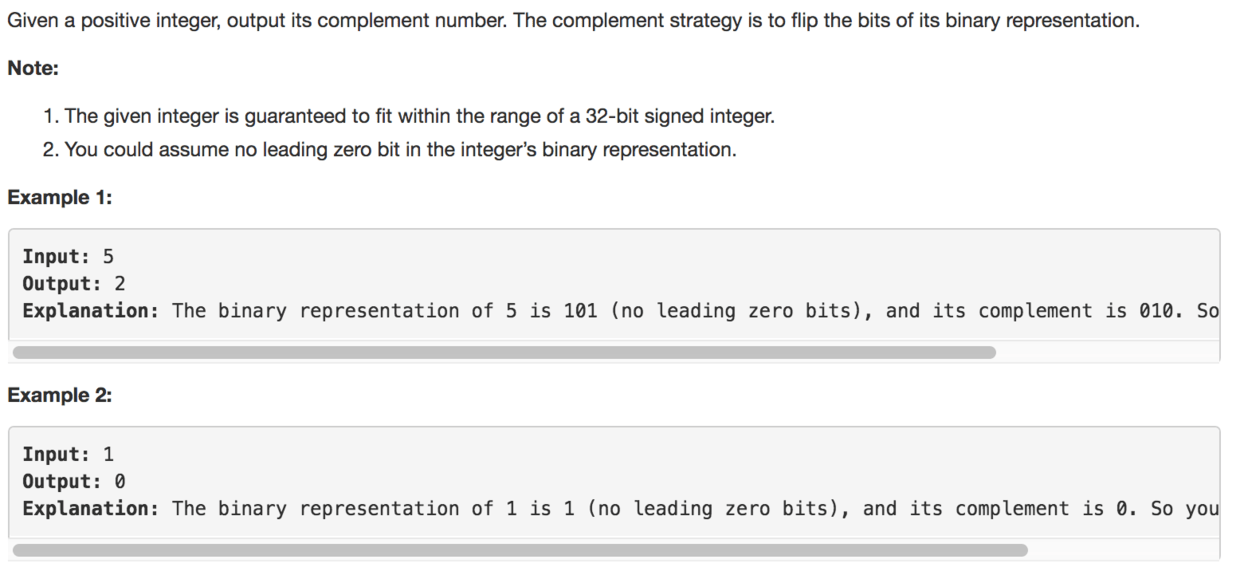Click the "Example 1:" heading
The image size is (1240, 579).
pos(60,198)
